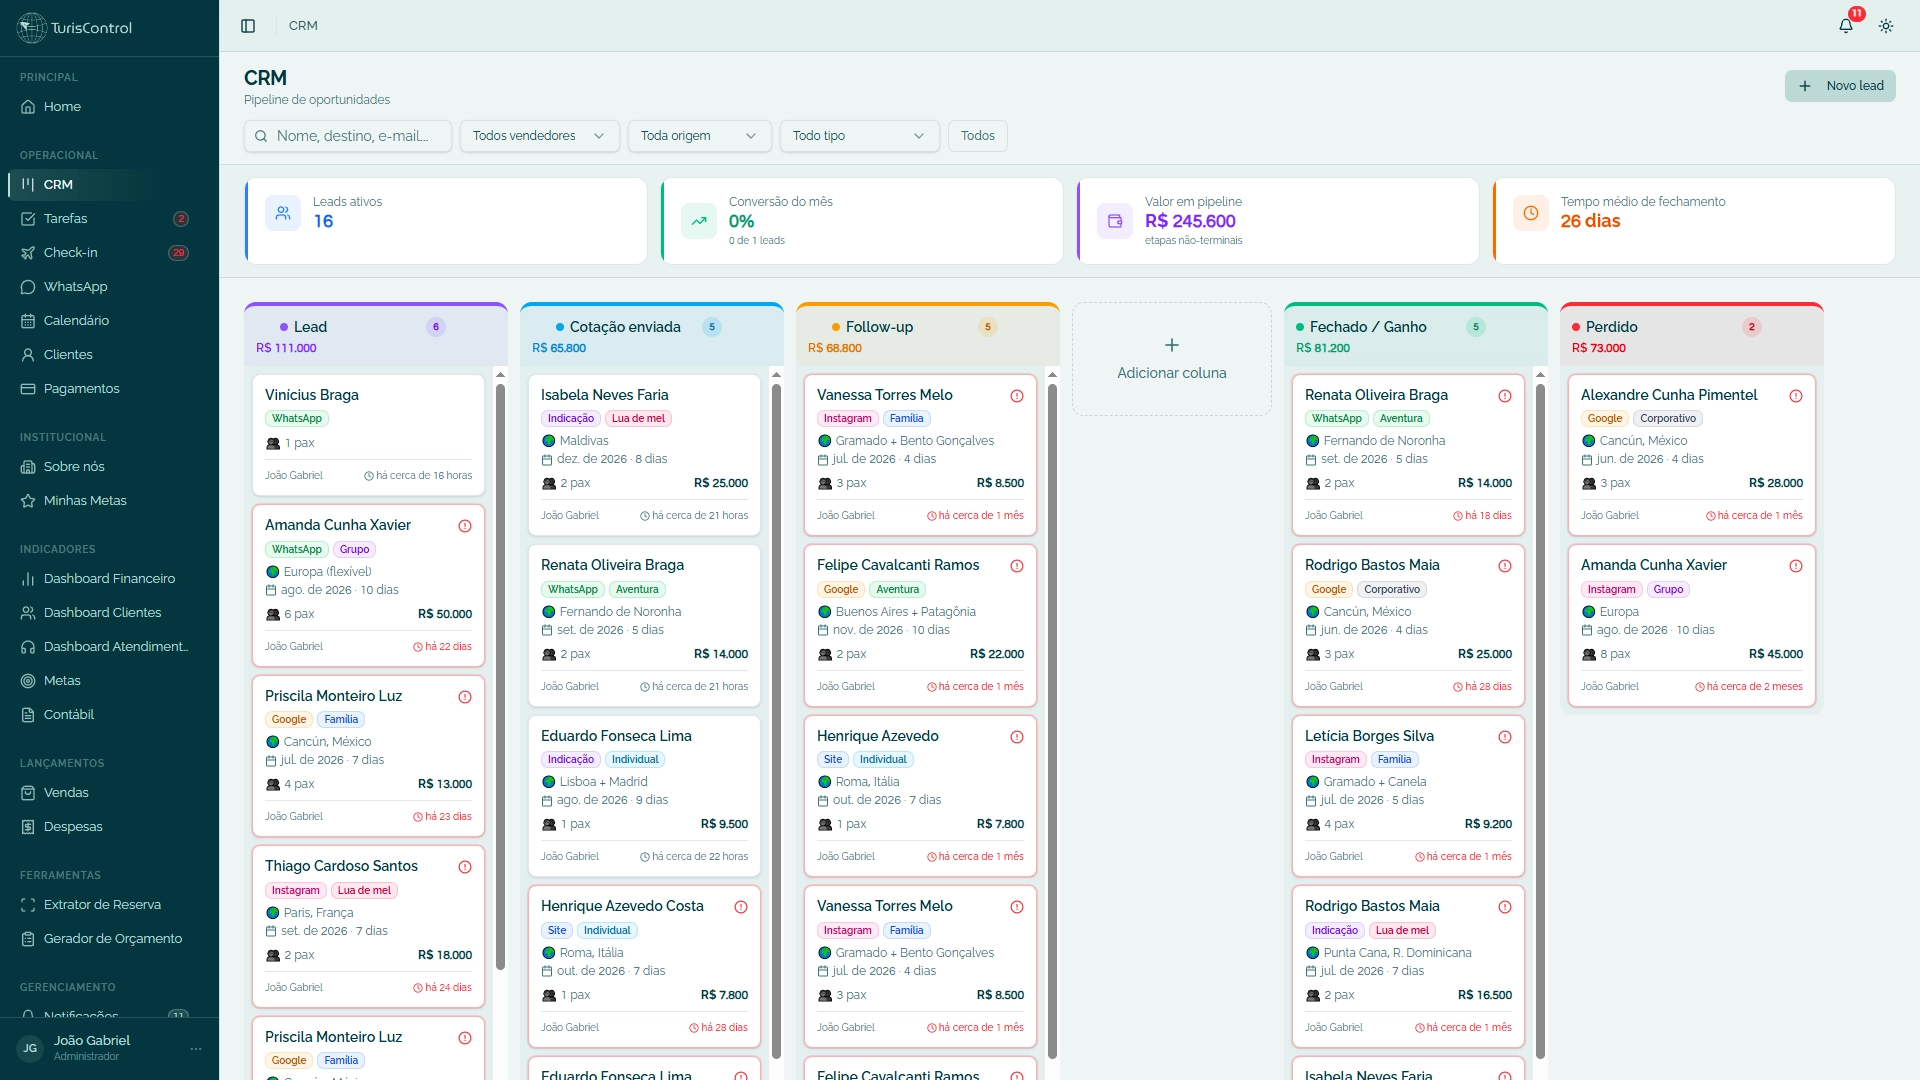Click the CRM breadcrumb in top bar
1920x1080 pixels.
[x=303, y=26]
